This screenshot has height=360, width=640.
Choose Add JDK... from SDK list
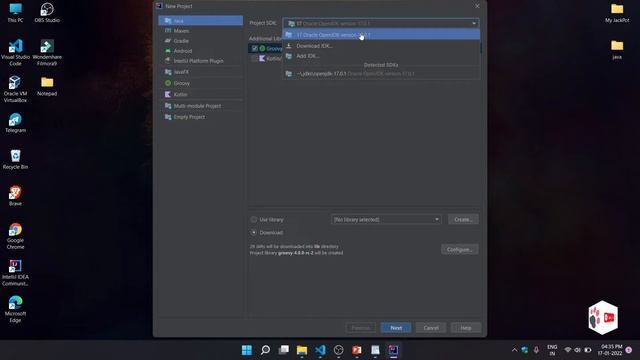coord(381,56)
